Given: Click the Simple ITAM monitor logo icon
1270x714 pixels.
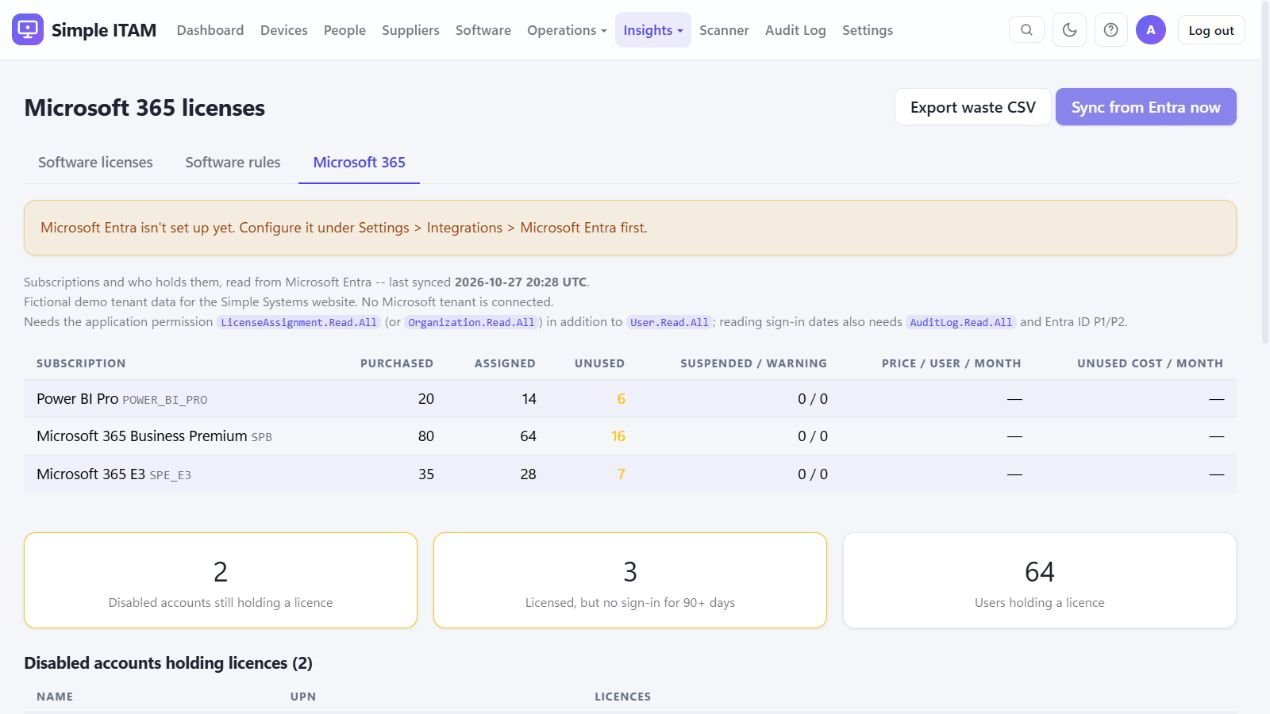Looking at the screenshot, I should point(28,30).
